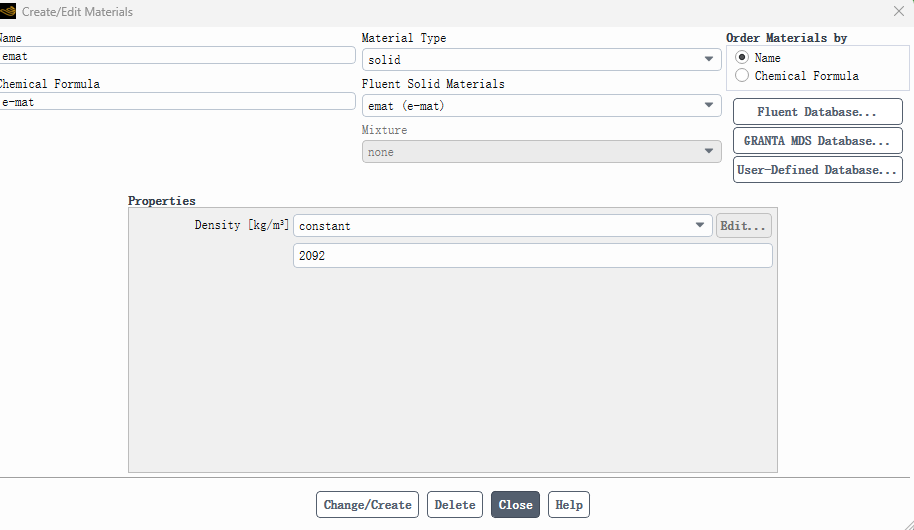Select the Chemical Formula ordering radio button
Viewport: 914px width, 530px height.
point(741,75)
